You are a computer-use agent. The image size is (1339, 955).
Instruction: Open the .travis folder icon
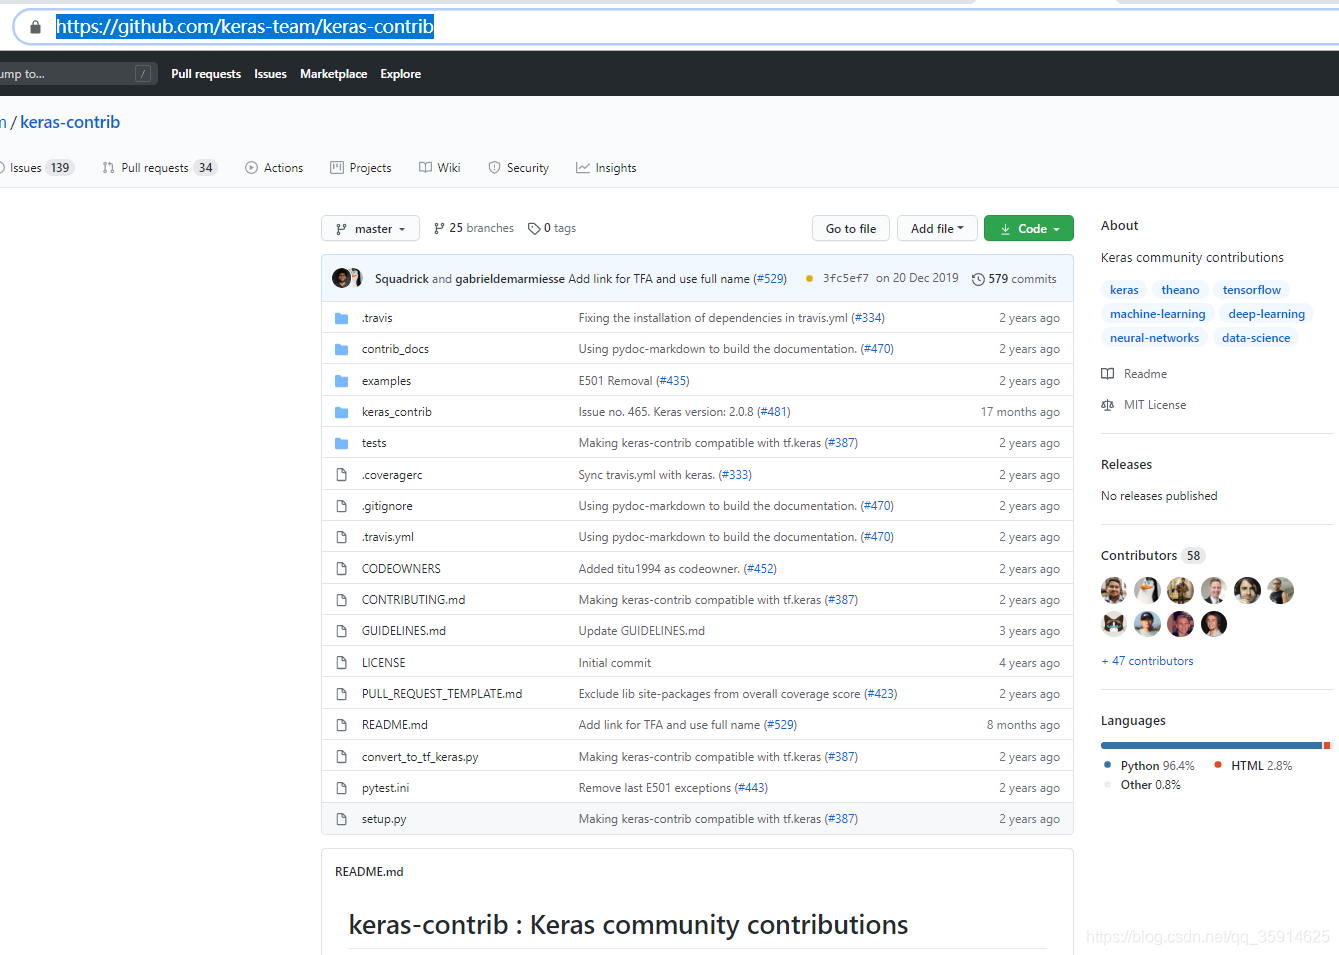[x=342, y=318]
